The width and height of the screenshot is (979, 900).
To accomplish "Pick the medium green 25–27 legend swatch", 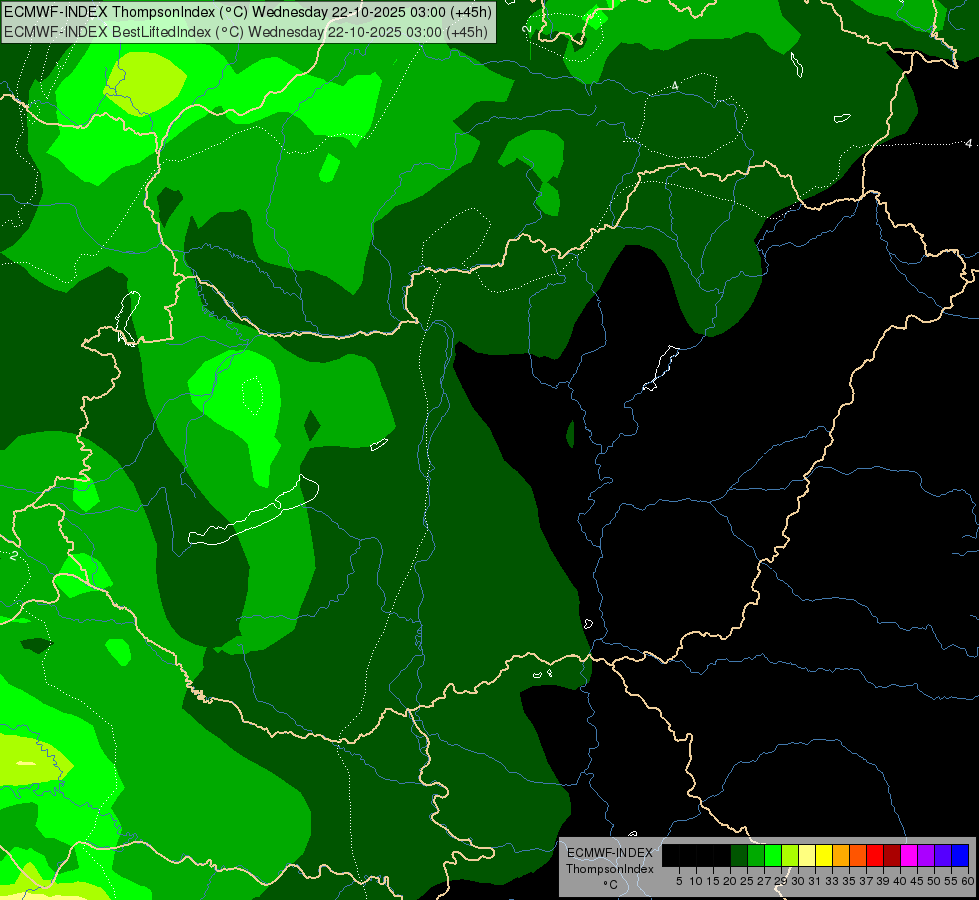I will click(755, 855).
